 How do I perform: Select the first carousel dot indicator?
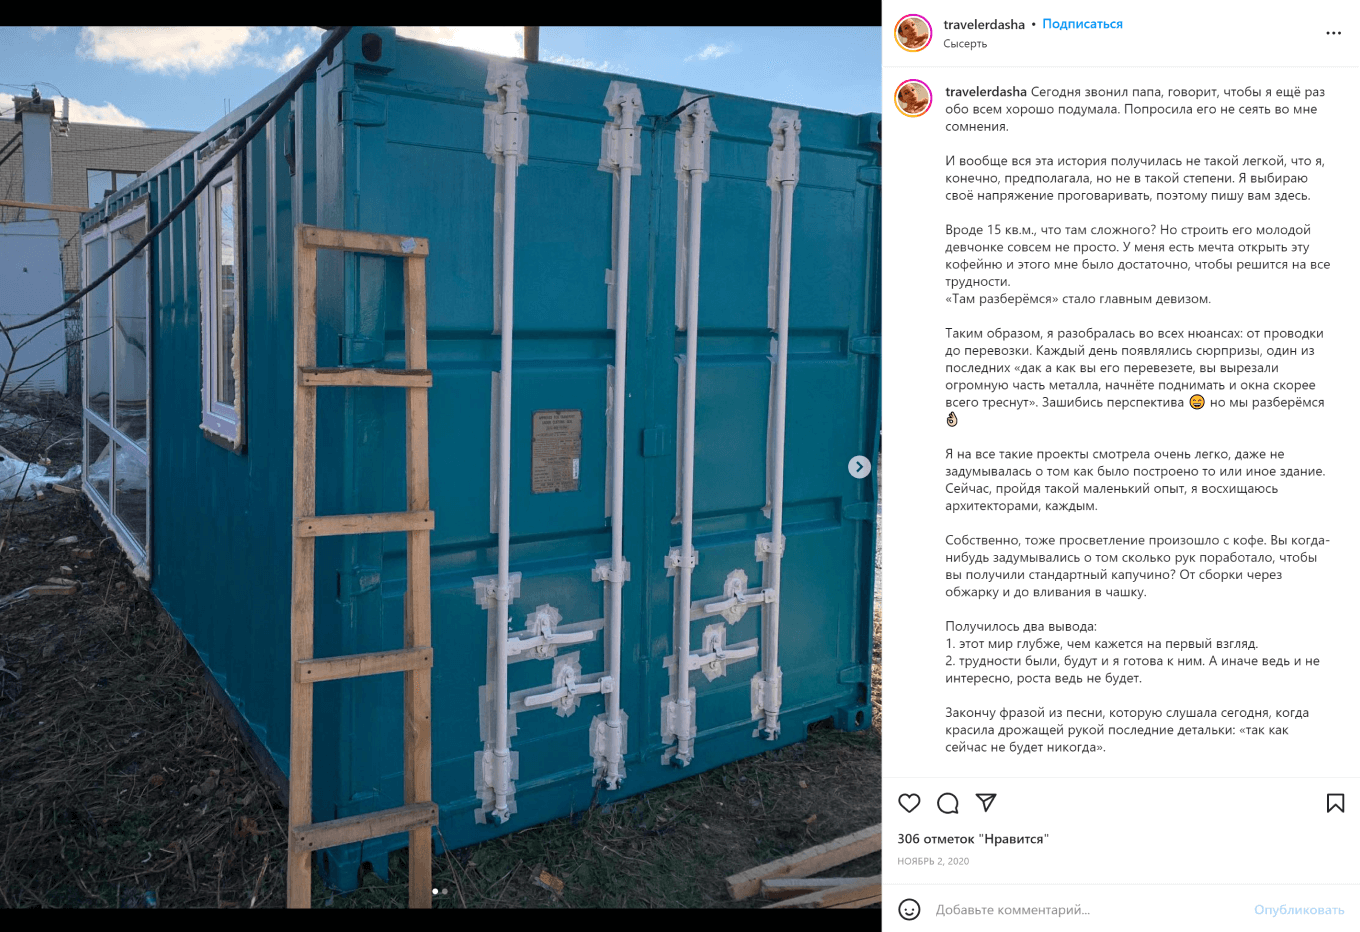coord(435,891)
